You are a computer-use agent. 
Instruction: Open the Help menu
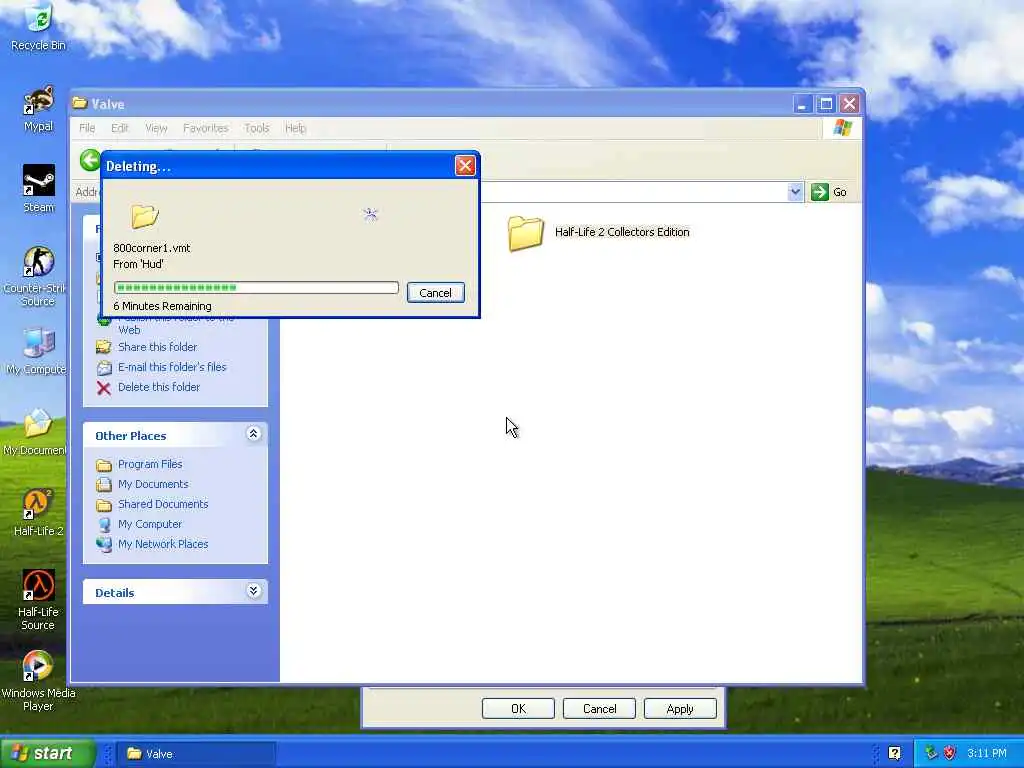(295, 128)
